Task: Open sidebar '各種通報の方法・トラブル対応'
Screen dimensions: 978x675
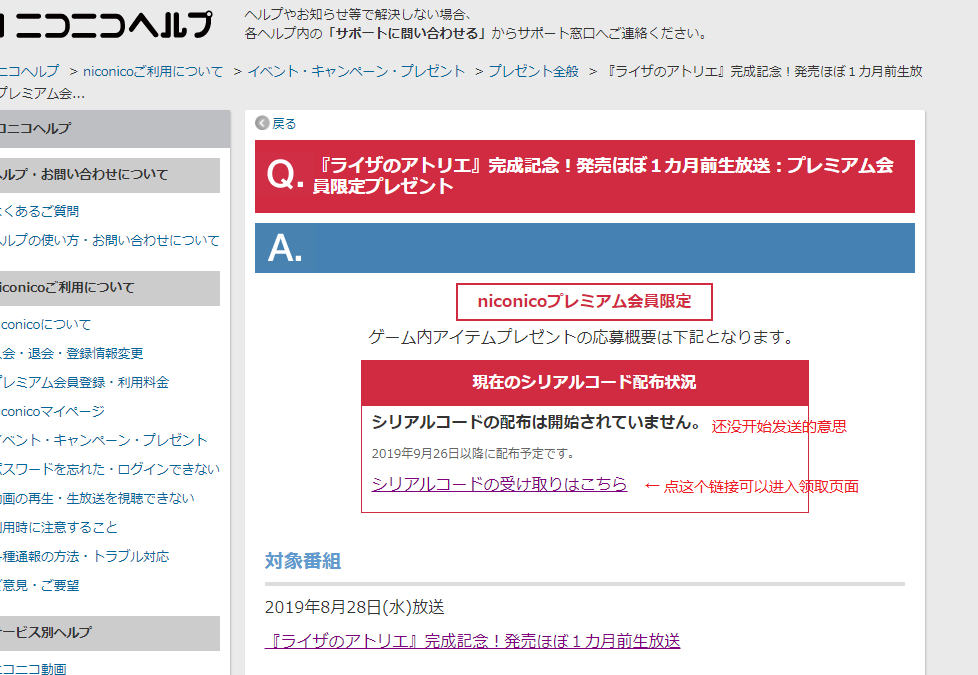Action: pyautogui.click(x=84, y=556)
